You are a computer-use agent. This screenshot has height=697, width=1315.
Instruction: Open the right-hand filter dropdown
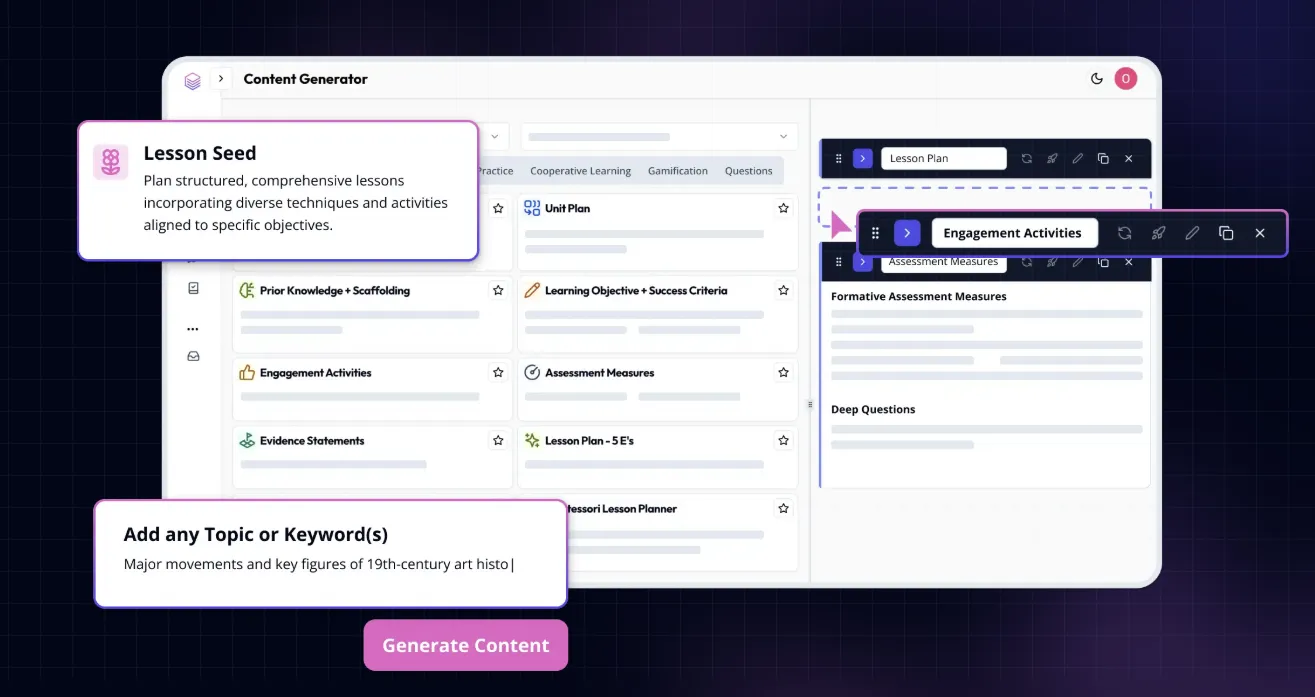658,137
